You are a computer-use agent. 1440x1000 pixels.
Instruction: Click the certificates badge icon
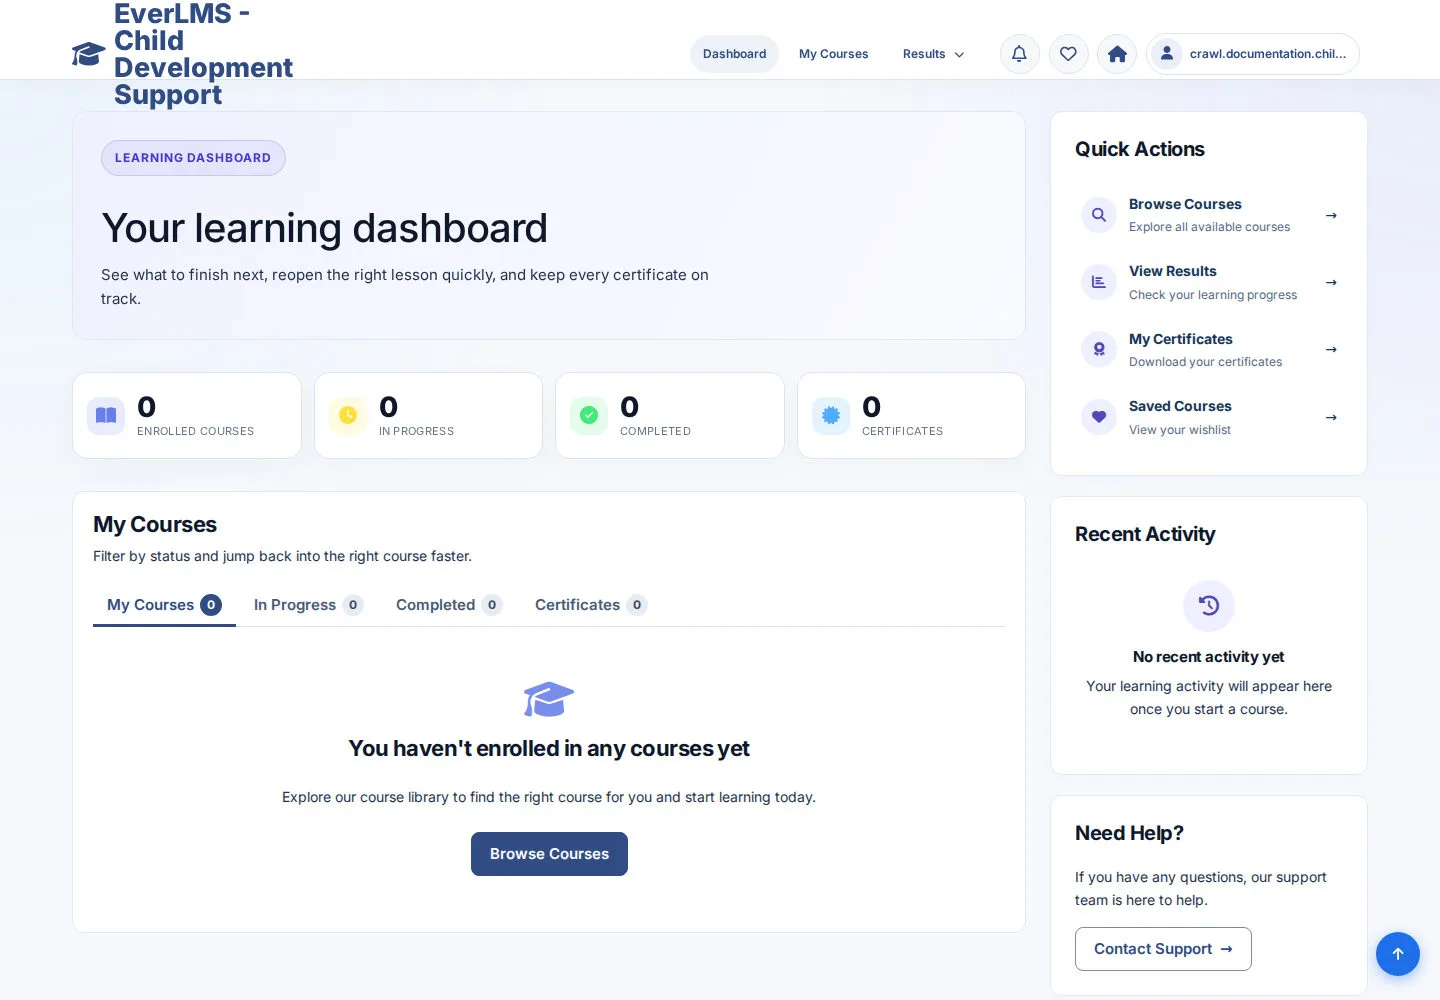point(831,415)
